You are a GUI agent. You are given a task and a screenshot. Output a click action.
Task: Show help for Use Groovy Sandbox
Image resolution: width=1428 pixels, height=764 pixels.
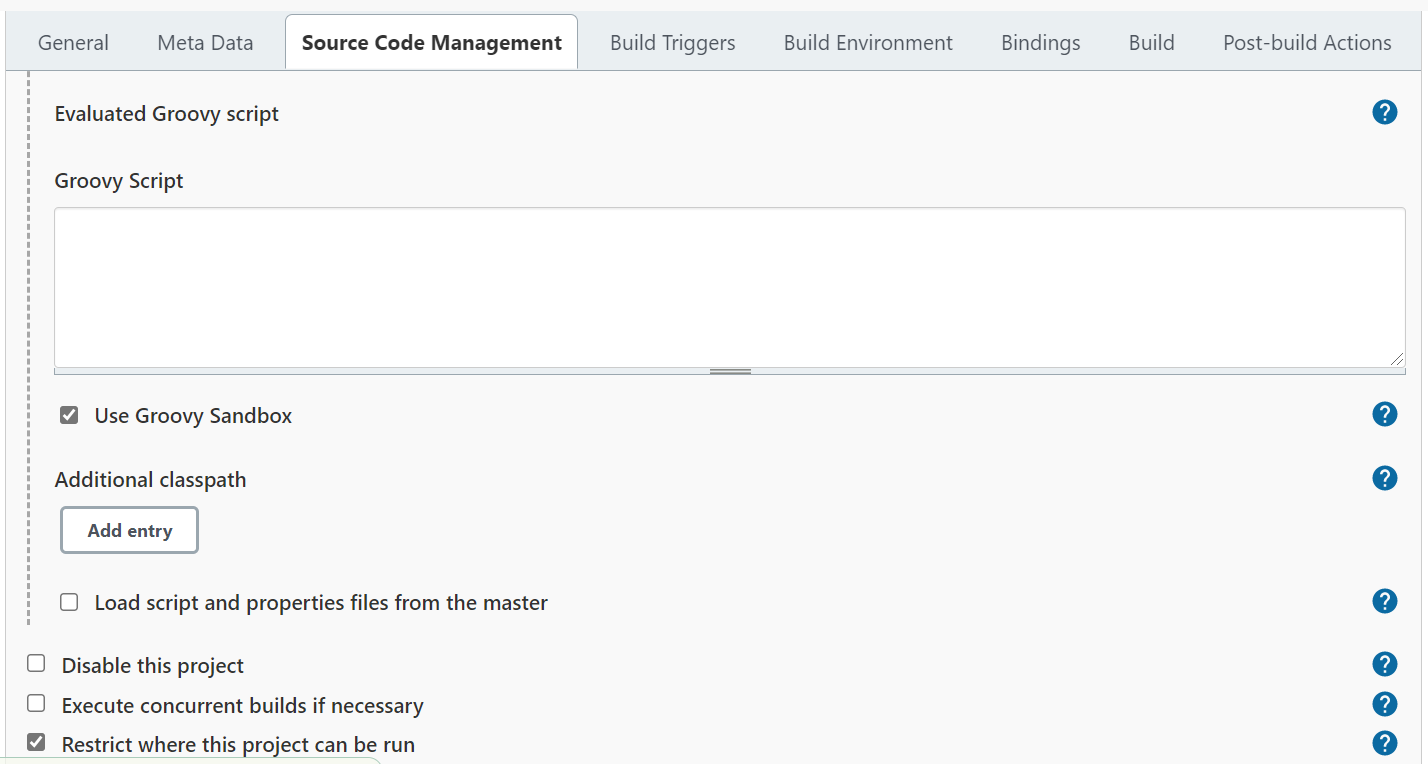(1384, 414)
